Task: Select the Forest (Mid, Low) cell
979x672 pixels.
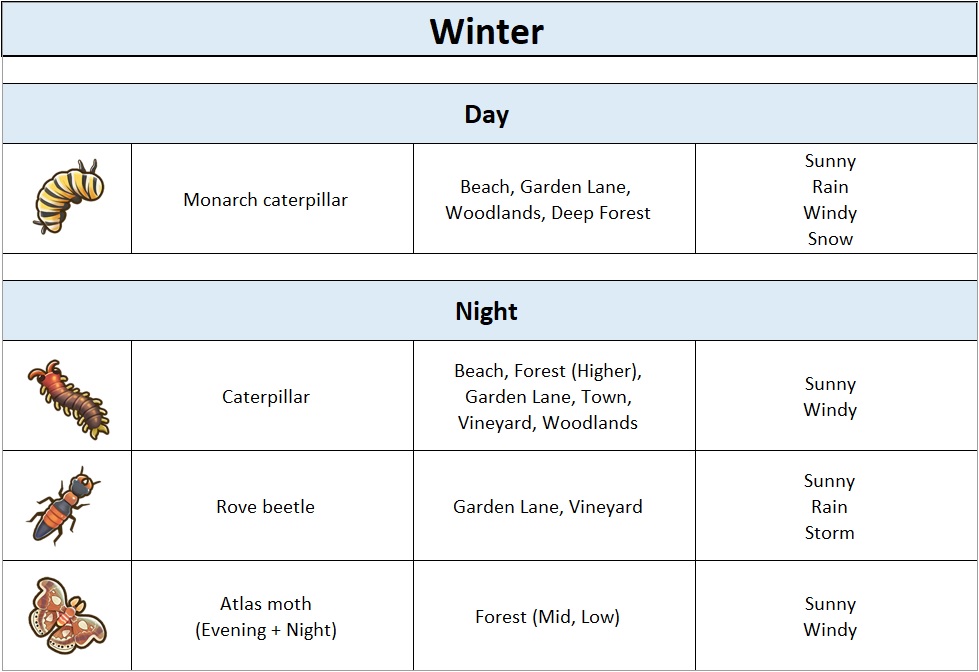Action: tap(548, 617)
